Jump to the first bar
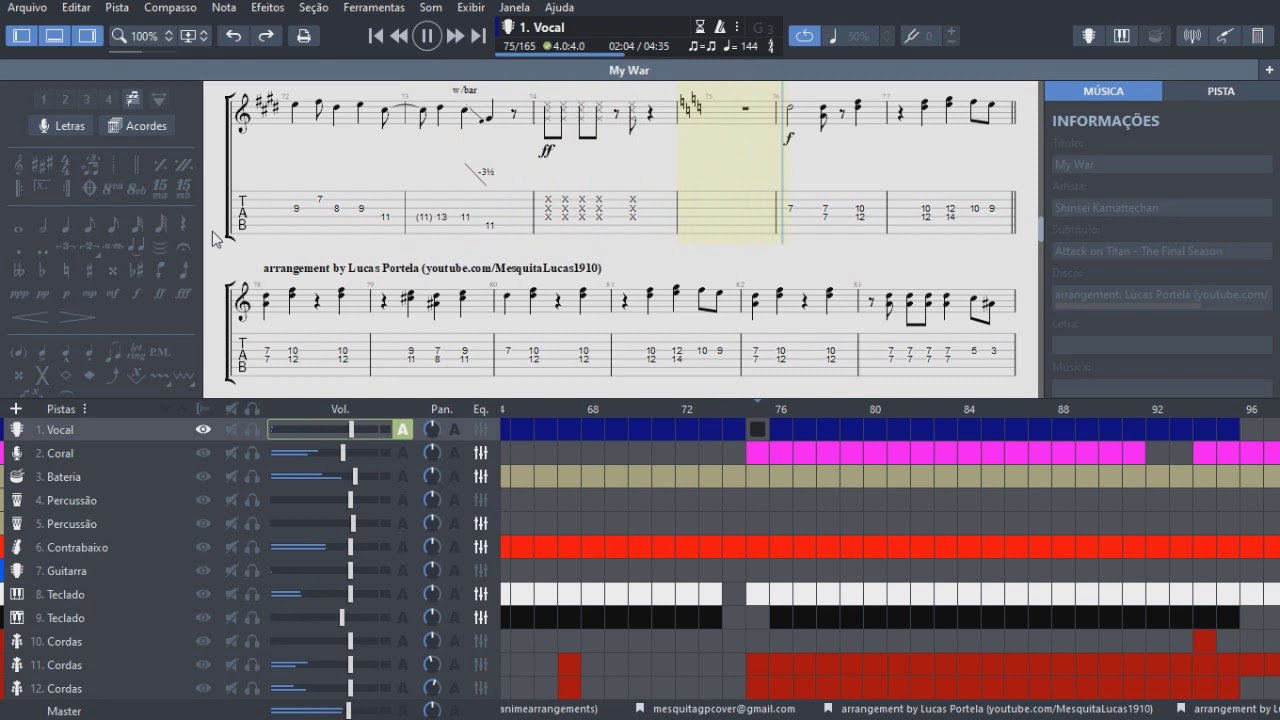Viewport: 1280px width, 720px height. (x=376, y=36)
